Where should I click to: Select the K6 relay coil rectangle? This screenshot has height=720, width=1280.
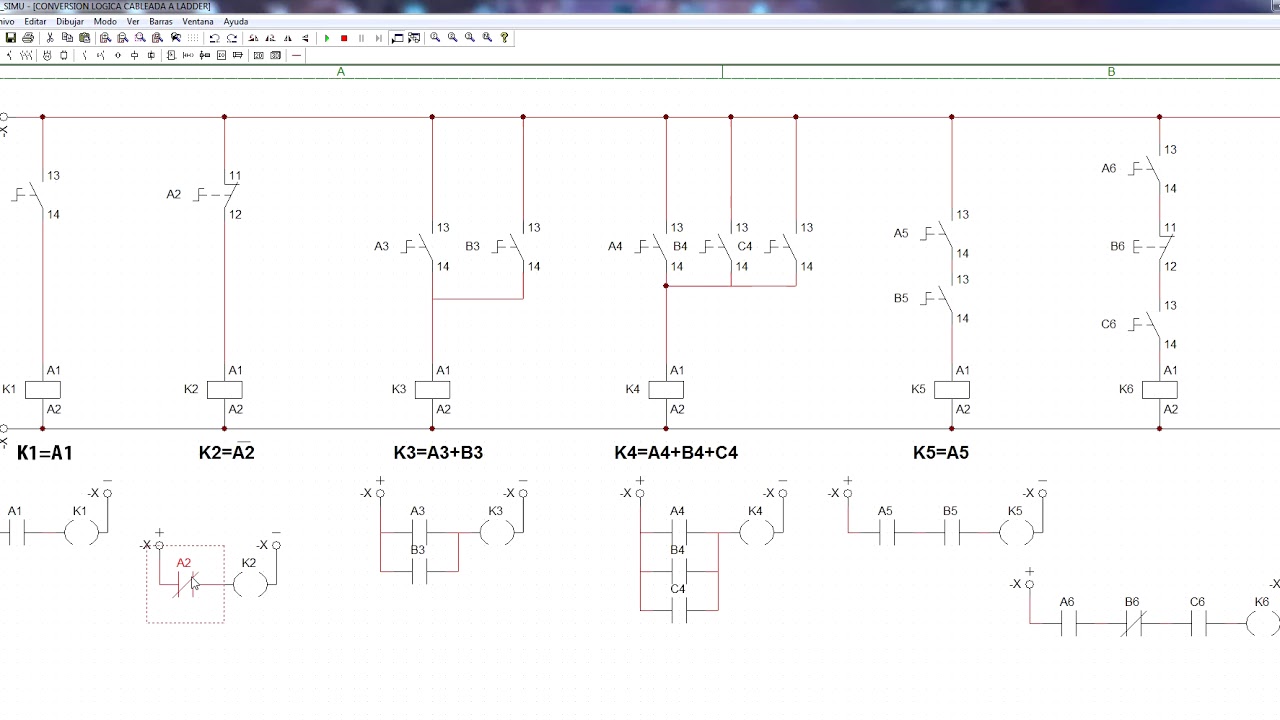[x=1159, y=390]
